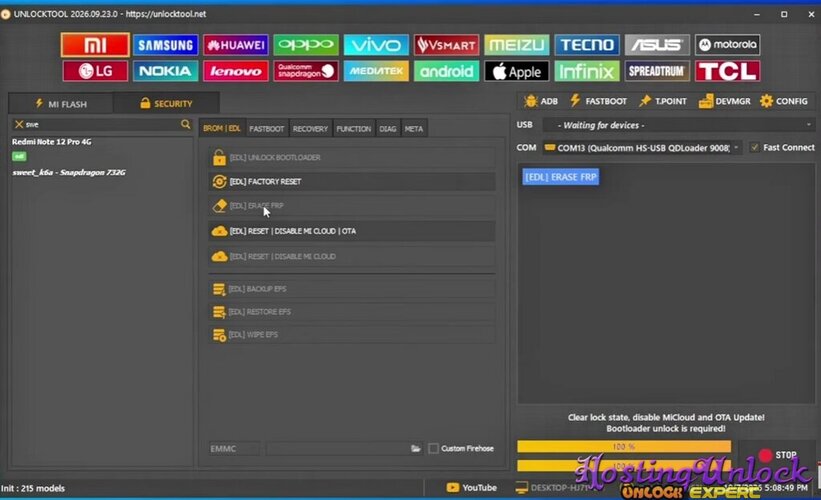Focus the model search field

[102, 124]
